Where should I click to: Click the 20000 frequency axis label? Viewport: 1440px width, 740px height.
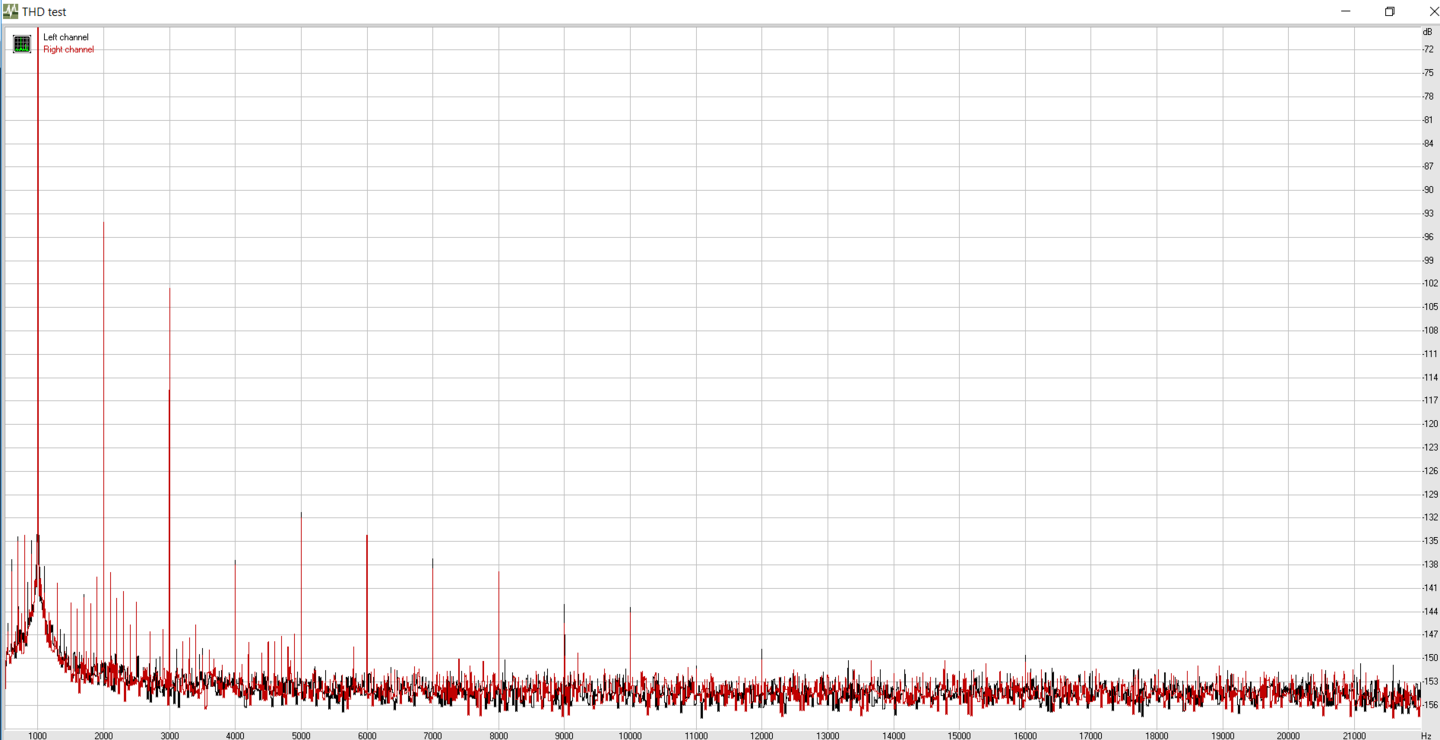[1288, 736]
